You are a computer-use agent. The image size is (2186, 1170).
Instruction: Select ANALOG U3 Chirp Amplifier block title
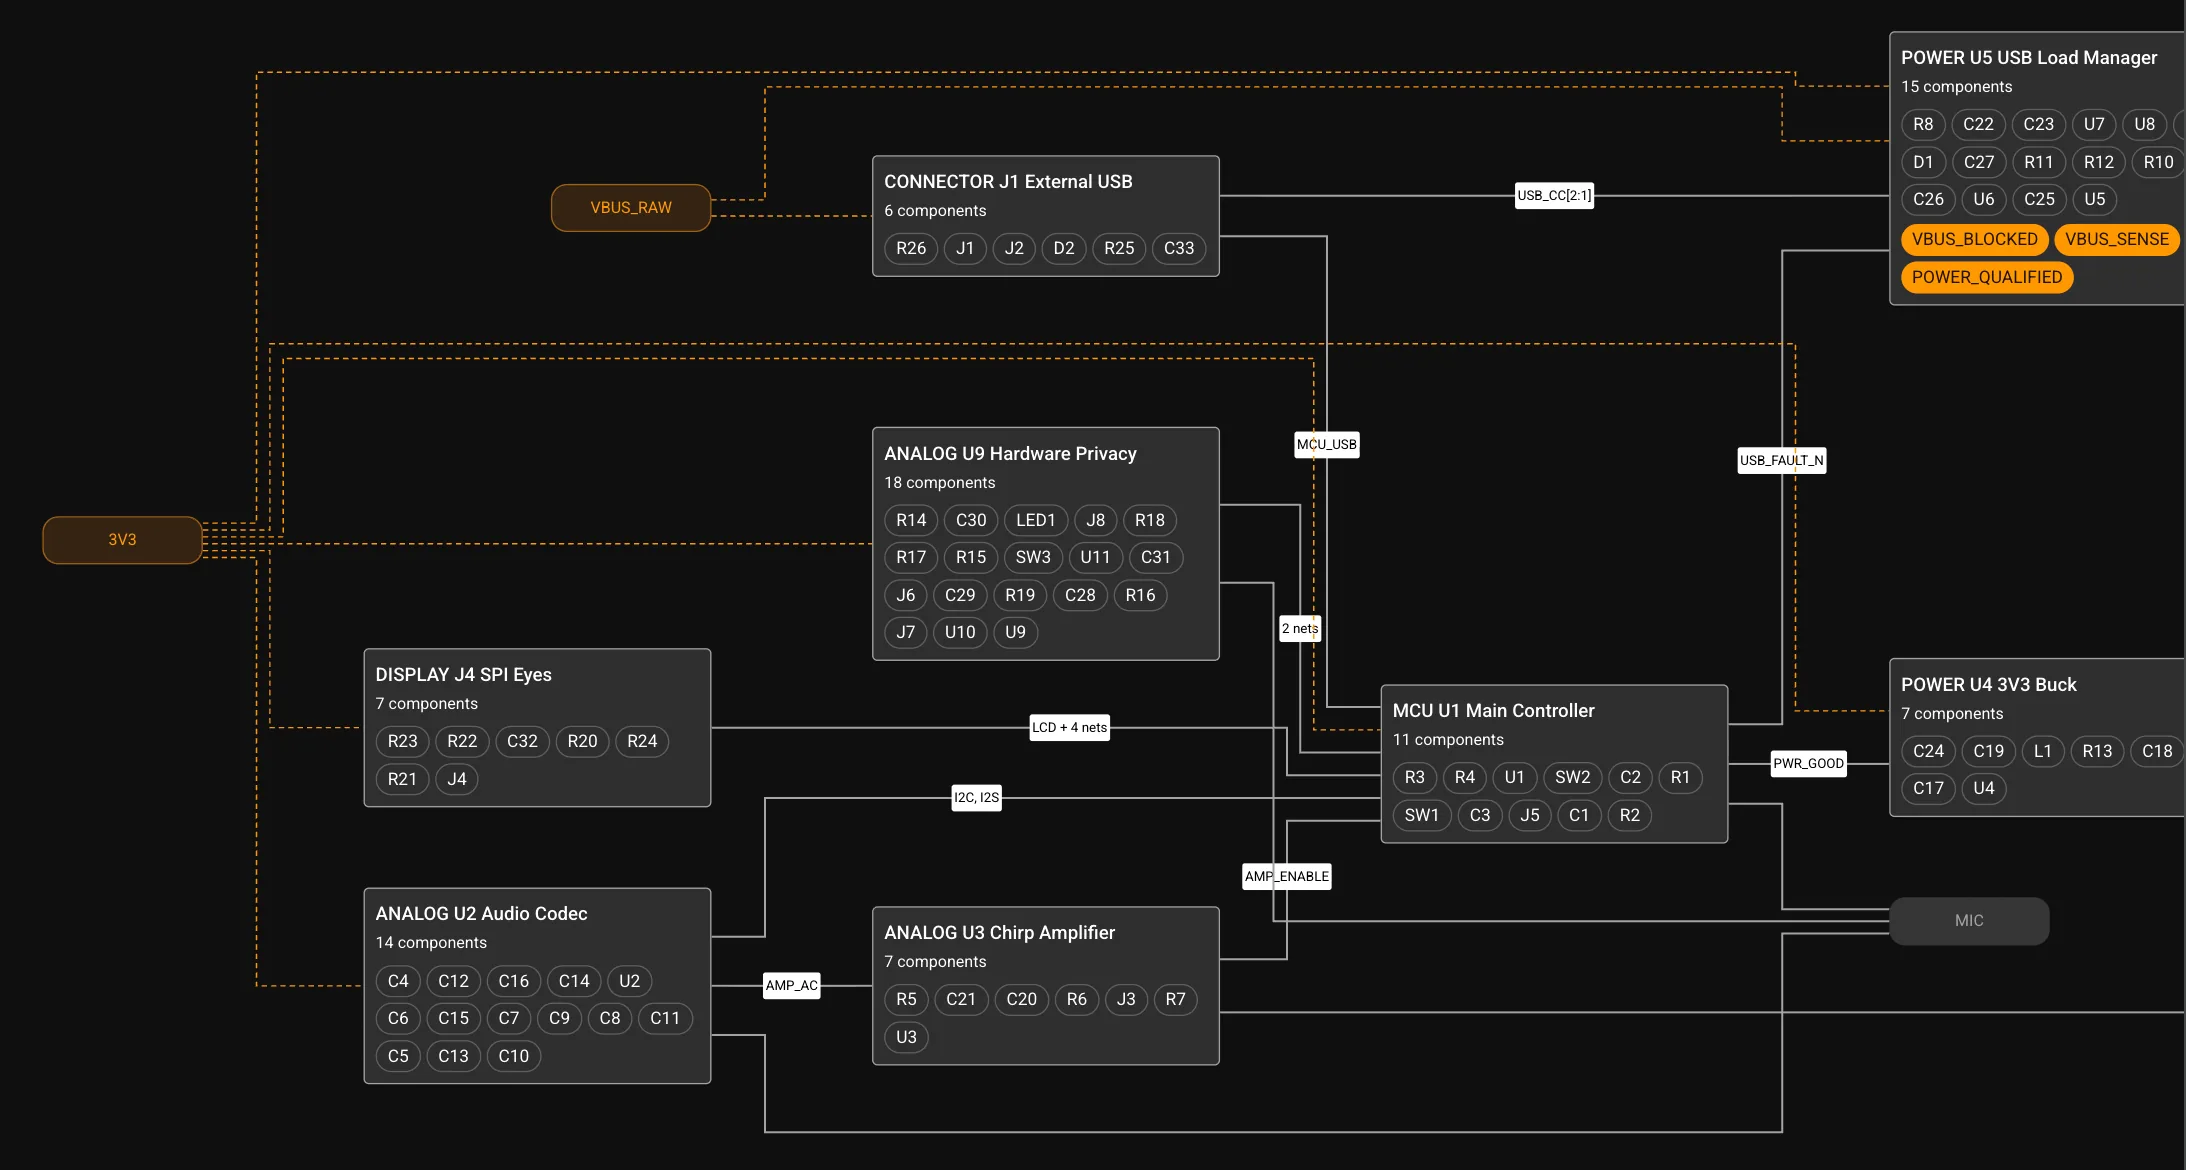999,933
